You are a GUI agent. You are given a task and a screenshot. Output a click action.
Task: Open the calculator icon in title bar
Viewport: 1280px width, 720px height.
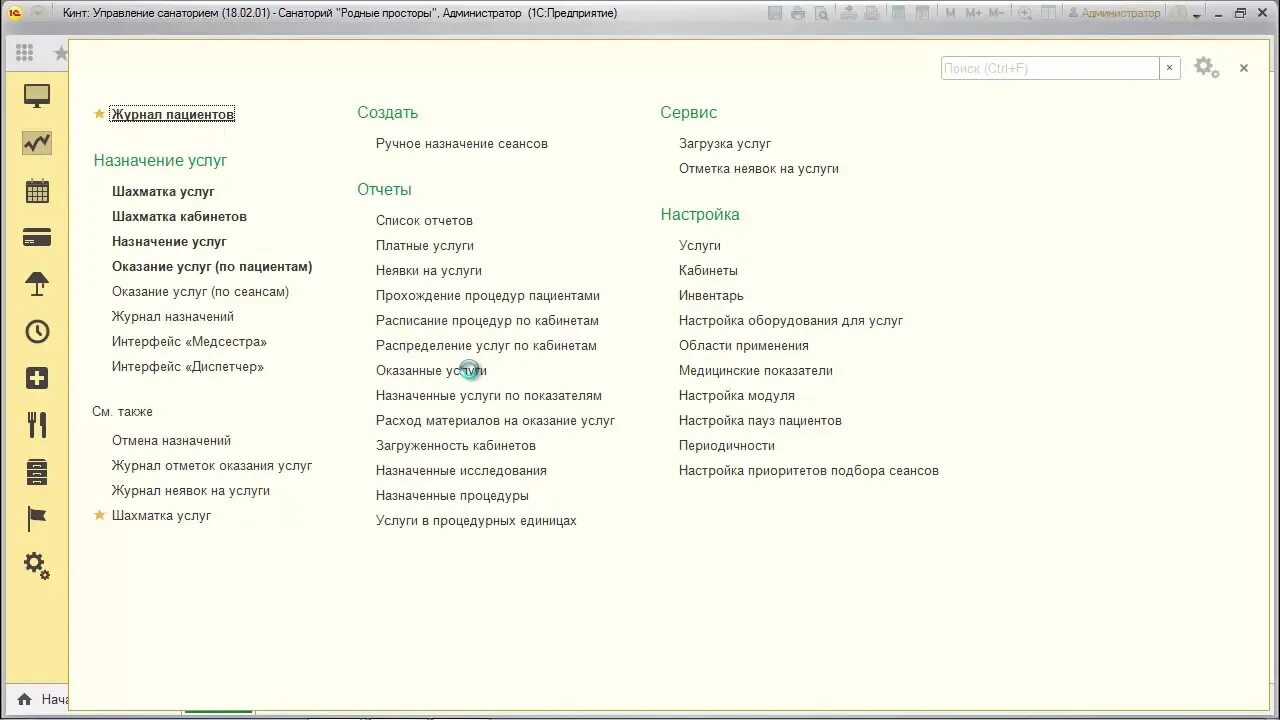(898, 13)
